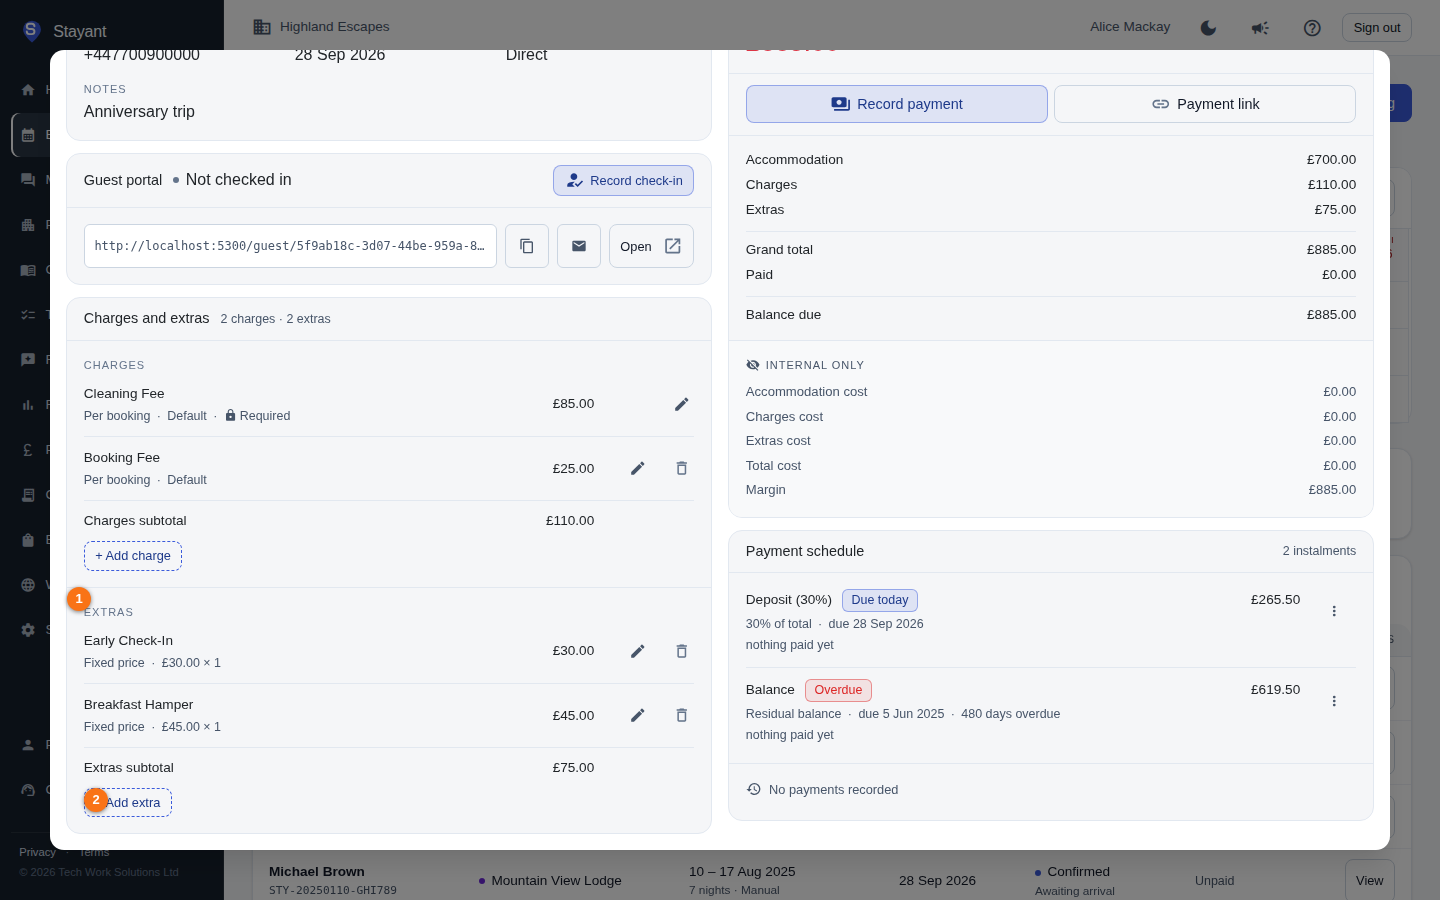The width and height of the screenshot is (1440, 900).
Task: Click the guest portal URL field
Action: [290, 246]
